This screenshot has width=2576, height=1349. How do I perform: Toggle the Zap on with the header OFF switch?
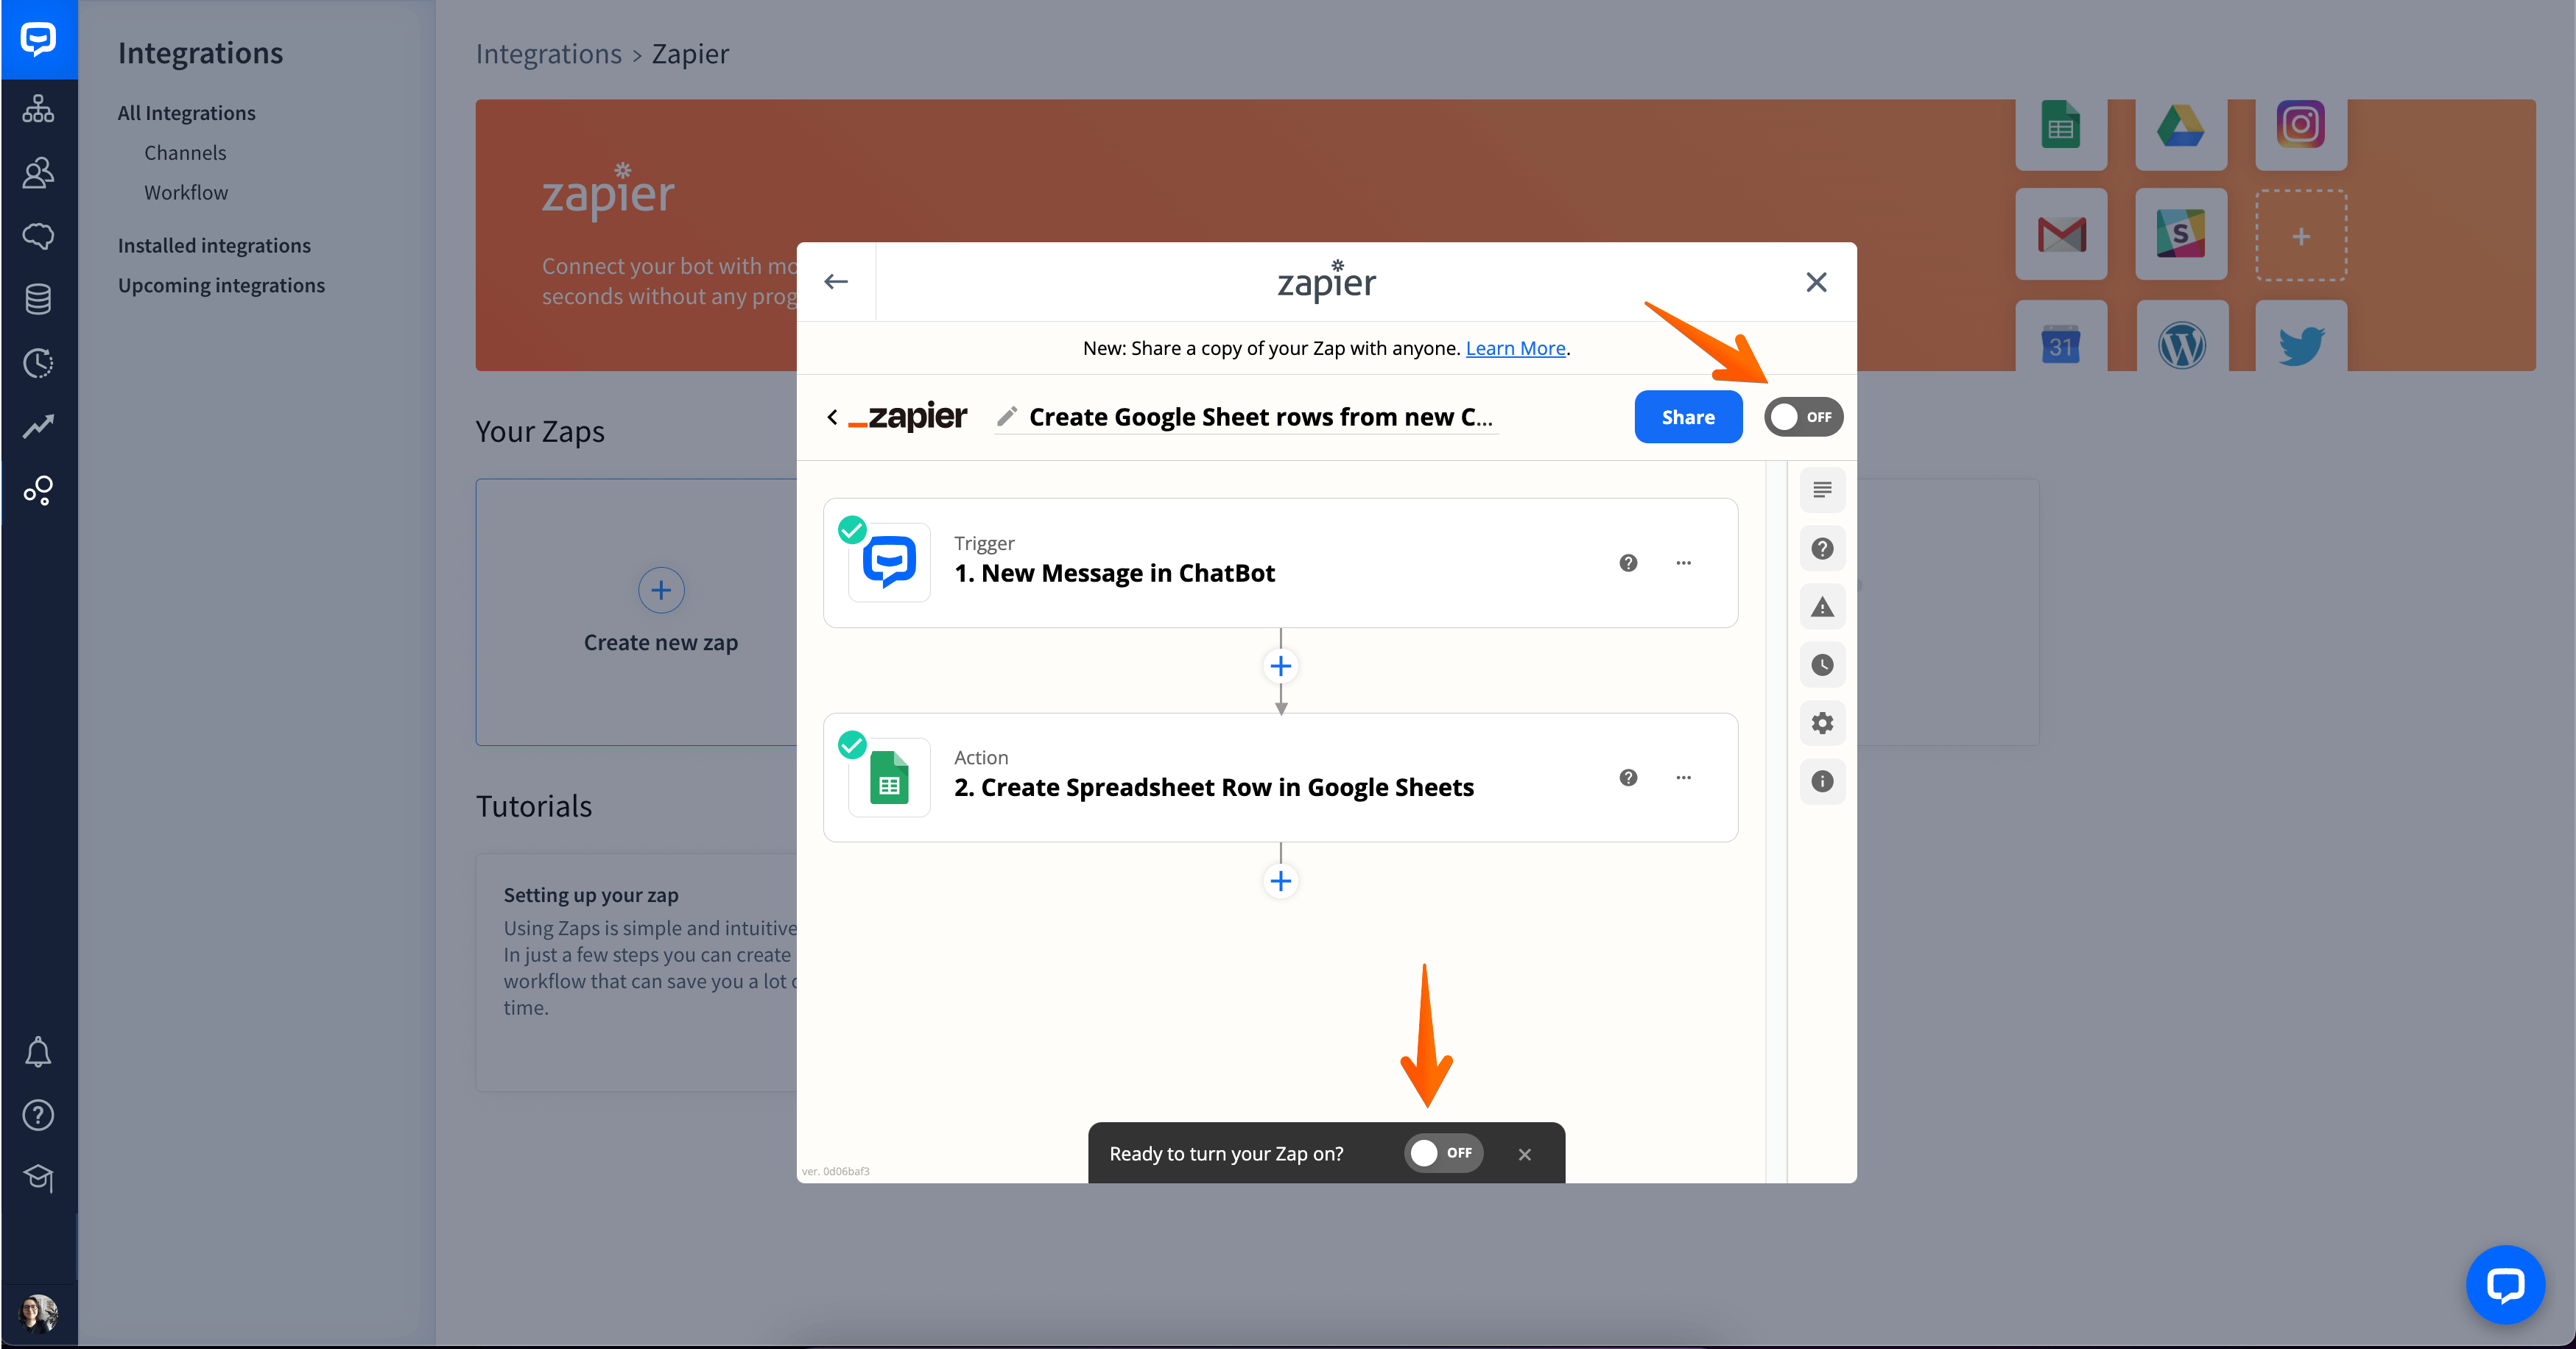click(1803, 417)
